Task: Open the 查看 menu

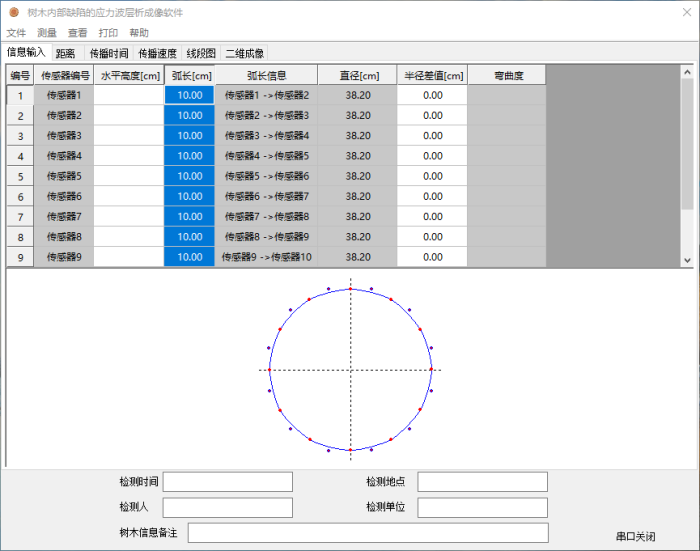Action: 77,33
